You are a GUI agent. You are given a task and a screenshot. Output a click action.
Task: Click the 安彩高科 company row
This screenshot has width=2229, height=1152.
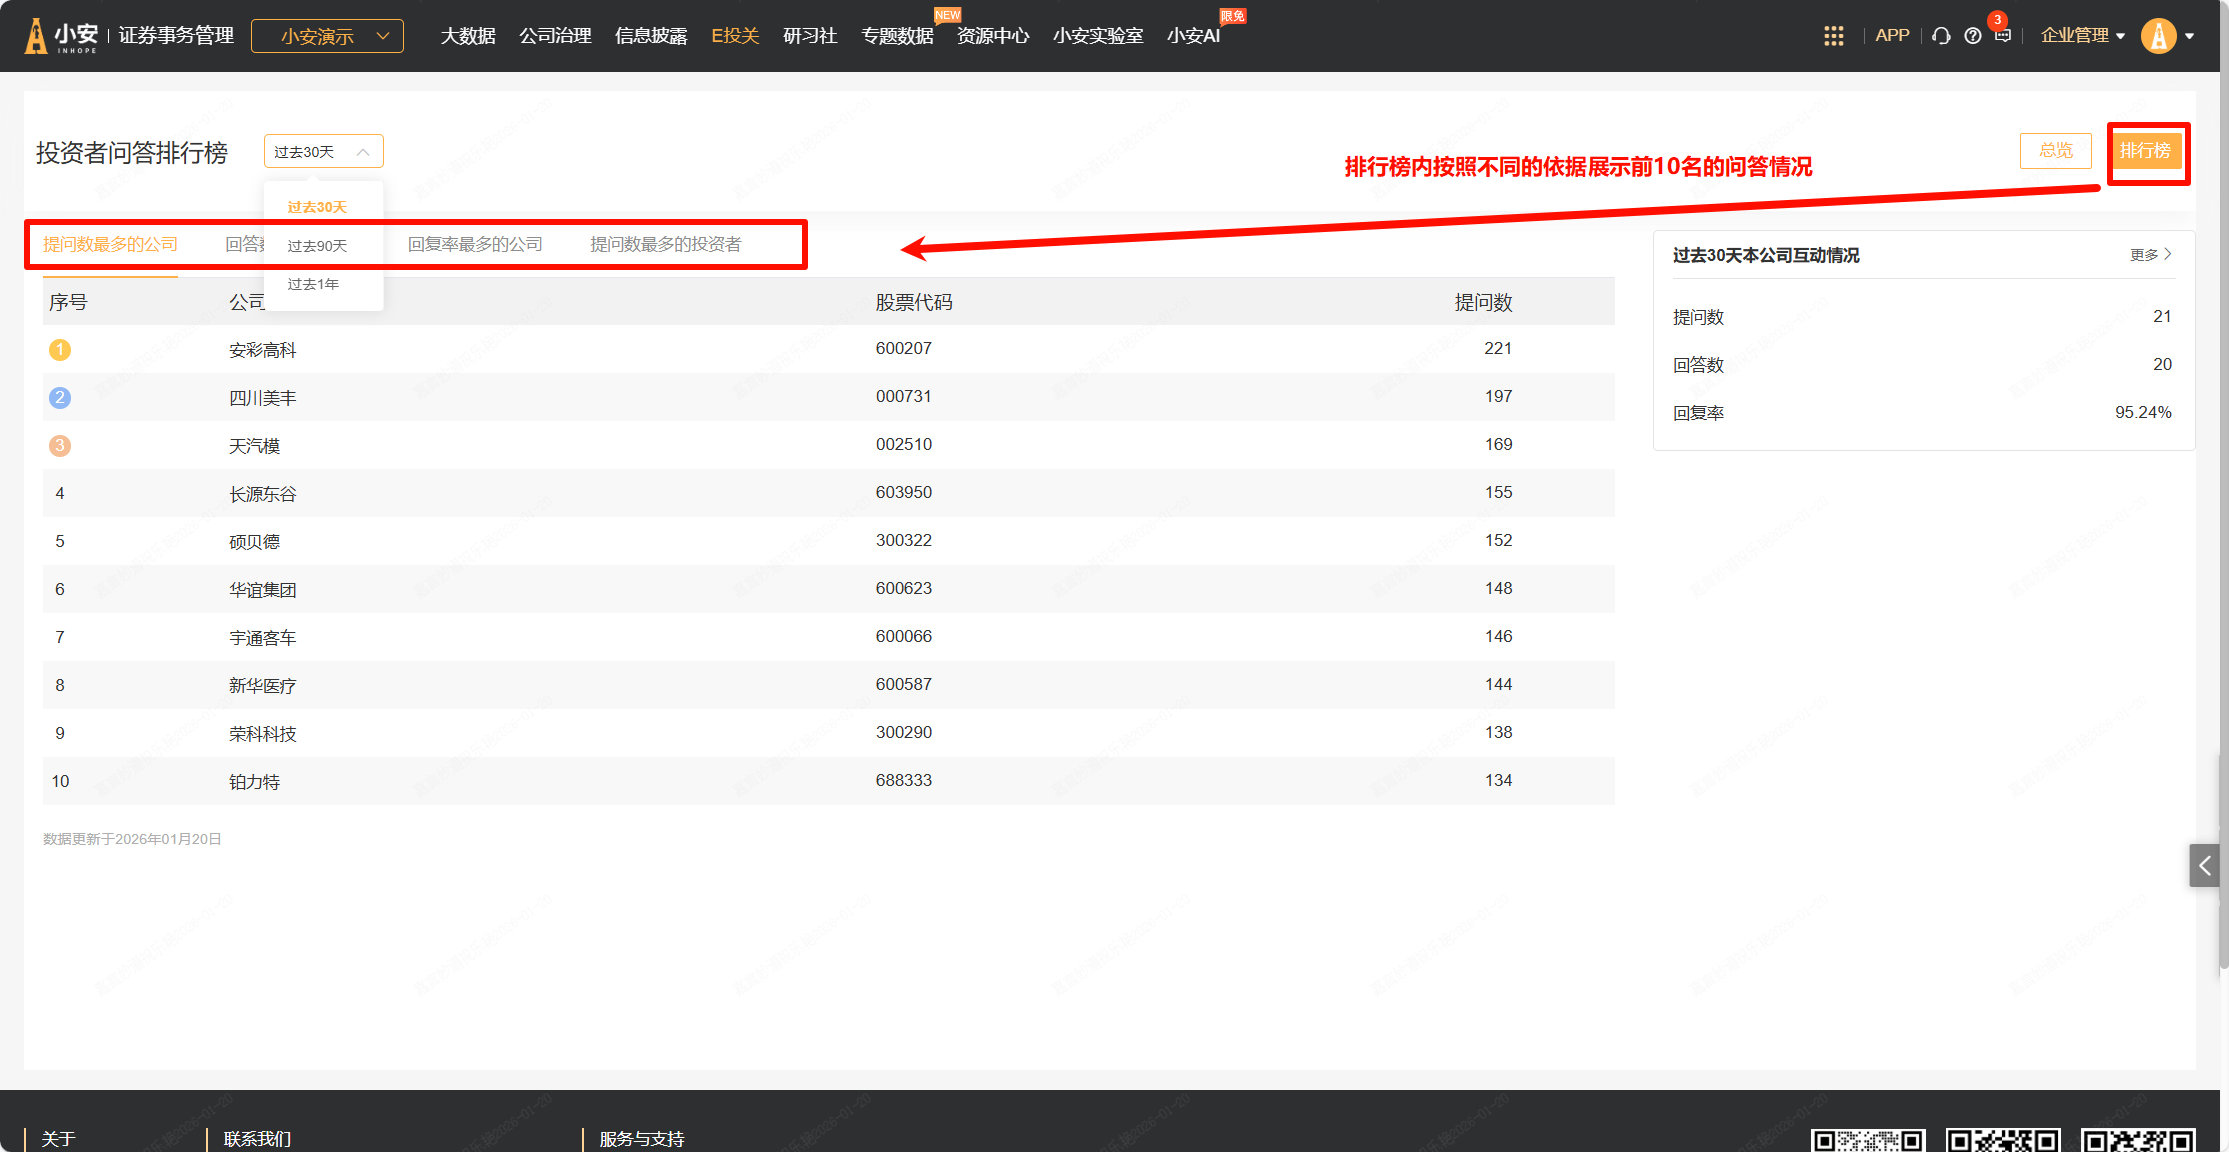(262, 350)
